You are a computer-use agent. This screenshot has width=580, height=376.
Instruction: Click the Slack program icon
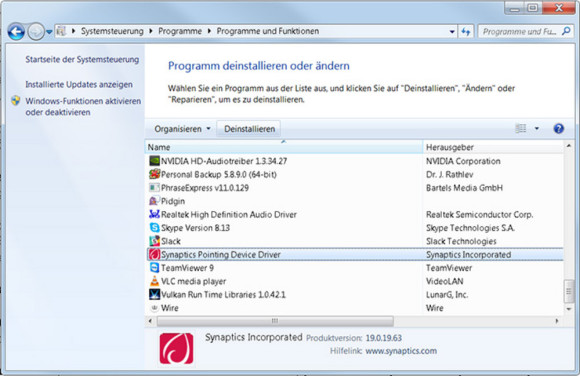click(154, 241)
